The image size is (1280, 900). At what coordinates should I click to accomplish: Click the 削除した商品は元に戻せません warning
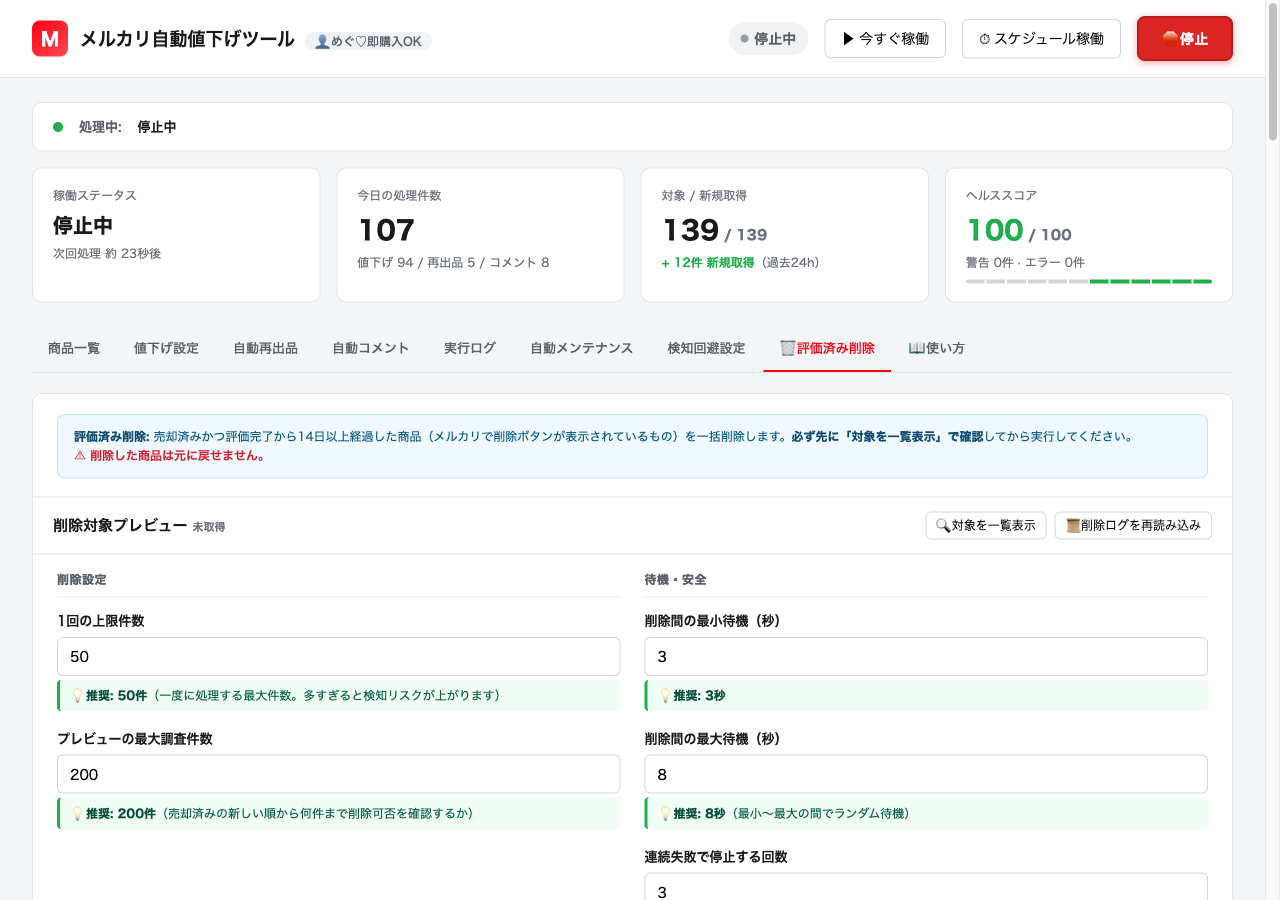[x=170, y=456]
